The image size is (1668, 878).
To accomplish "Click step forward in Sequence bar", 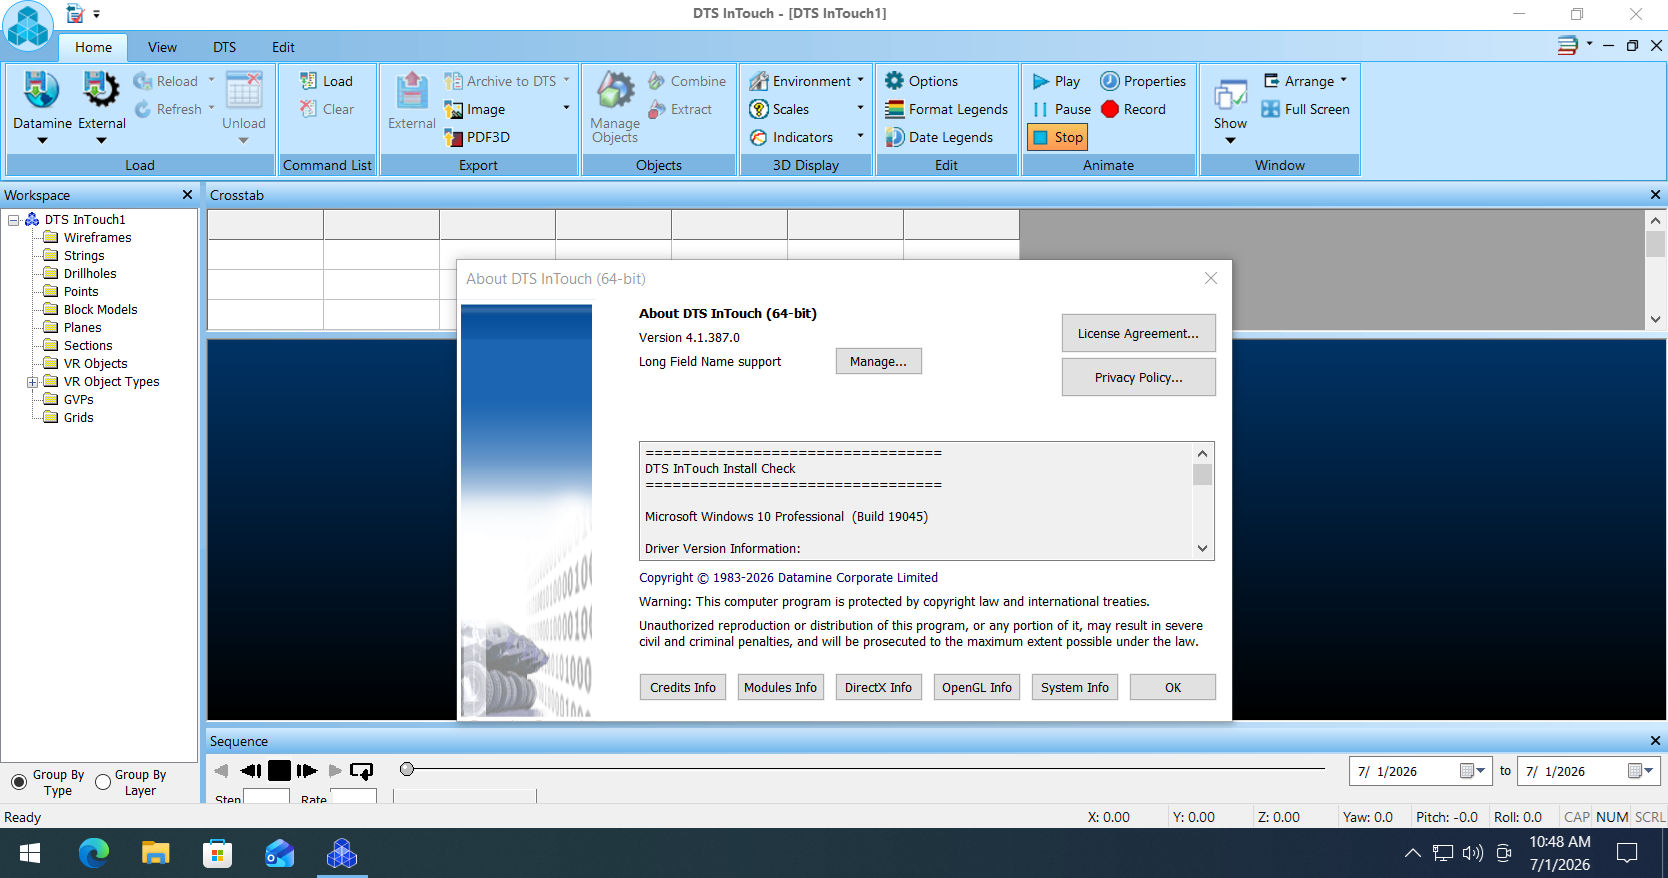I will [307, 770].
